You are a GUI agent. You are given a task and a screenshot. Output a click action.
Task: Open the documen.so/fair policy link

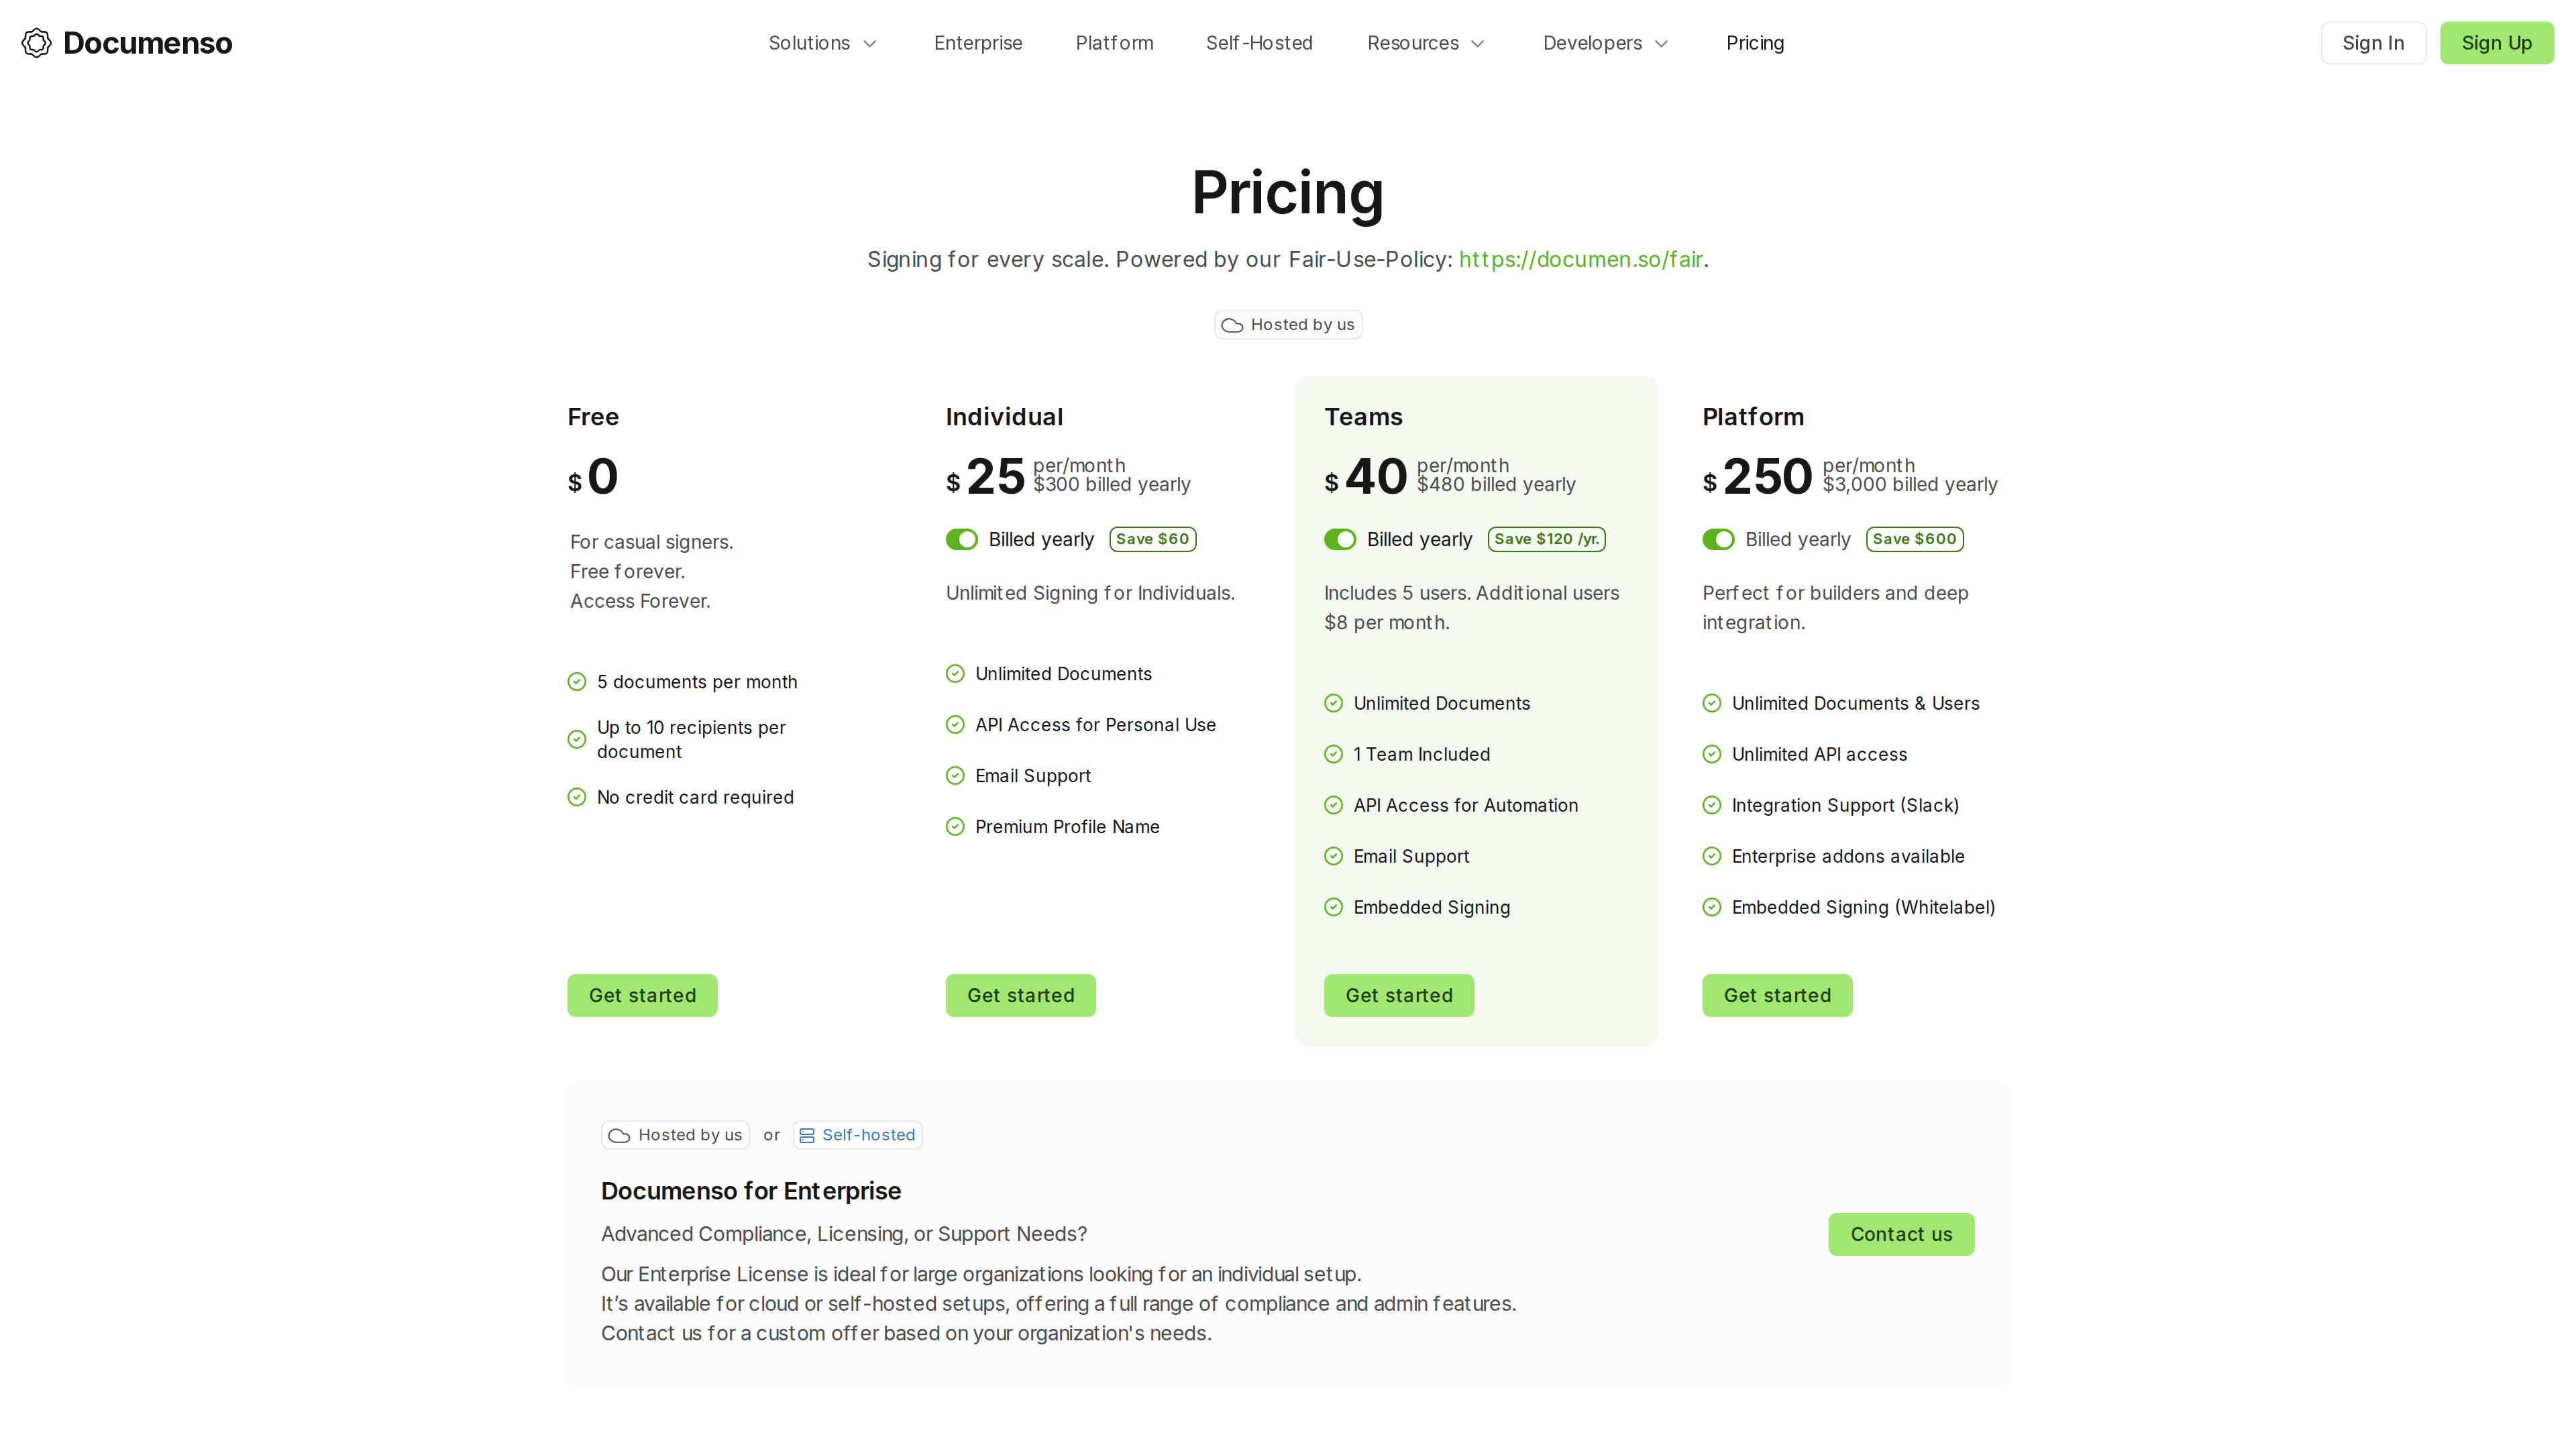pos(1580,260)
